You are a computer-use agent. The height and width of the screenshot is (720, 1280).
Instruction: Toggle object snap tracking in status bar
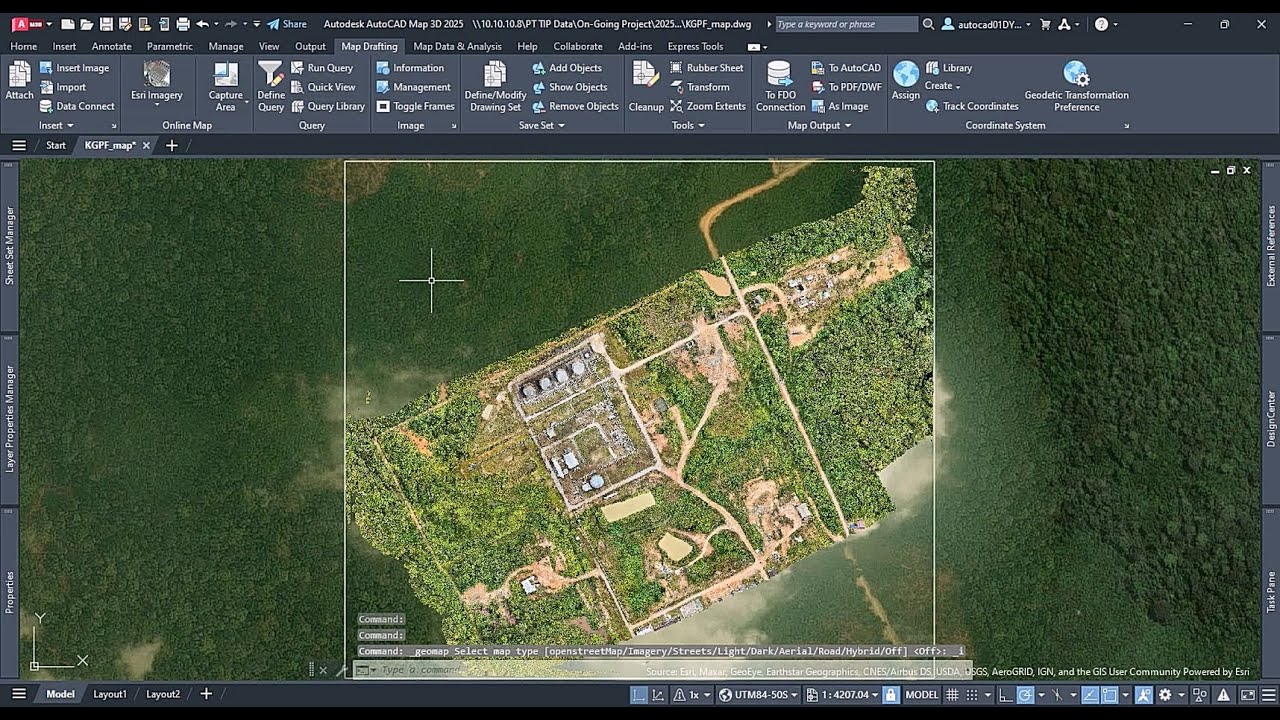[x=1090, y=695]
